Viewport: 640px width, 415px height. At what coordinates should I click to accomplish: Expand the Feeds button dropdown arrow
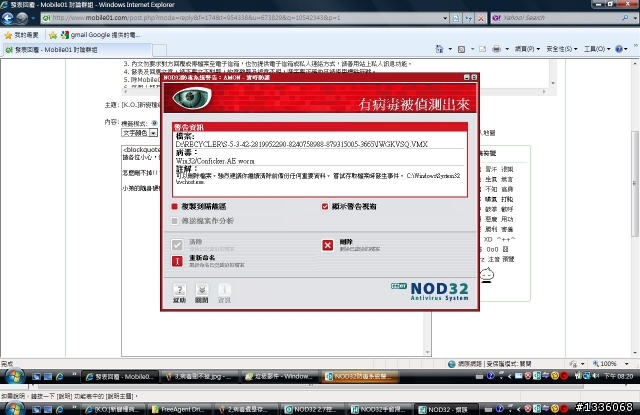(472, 49)
